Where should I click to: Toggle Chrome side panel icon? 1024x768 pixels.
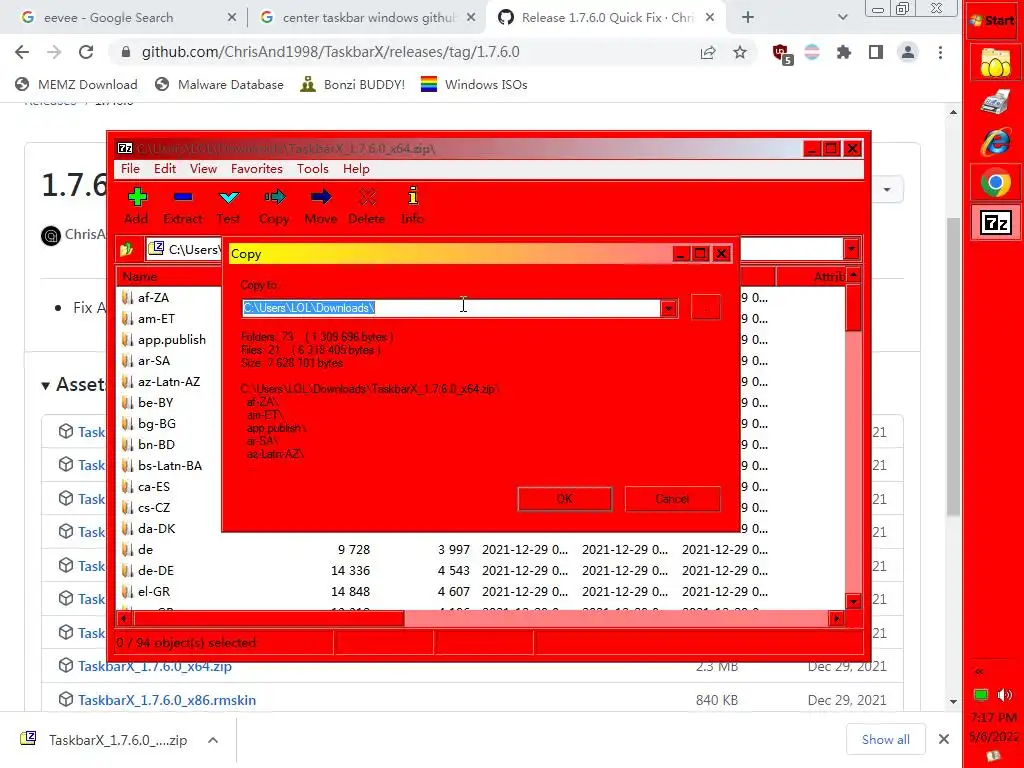[x=876, y=52]
